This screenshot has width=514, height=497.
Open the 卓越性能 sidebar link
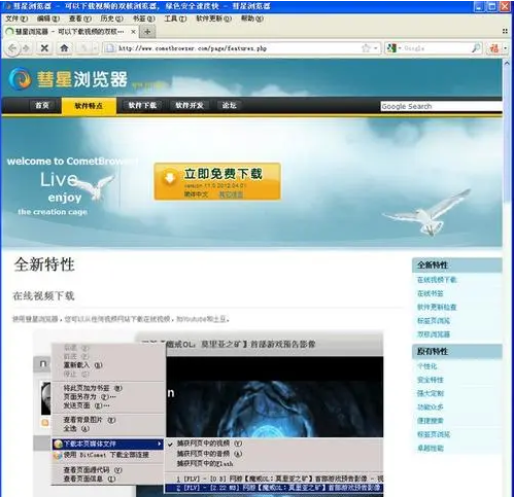coord(430,448)
